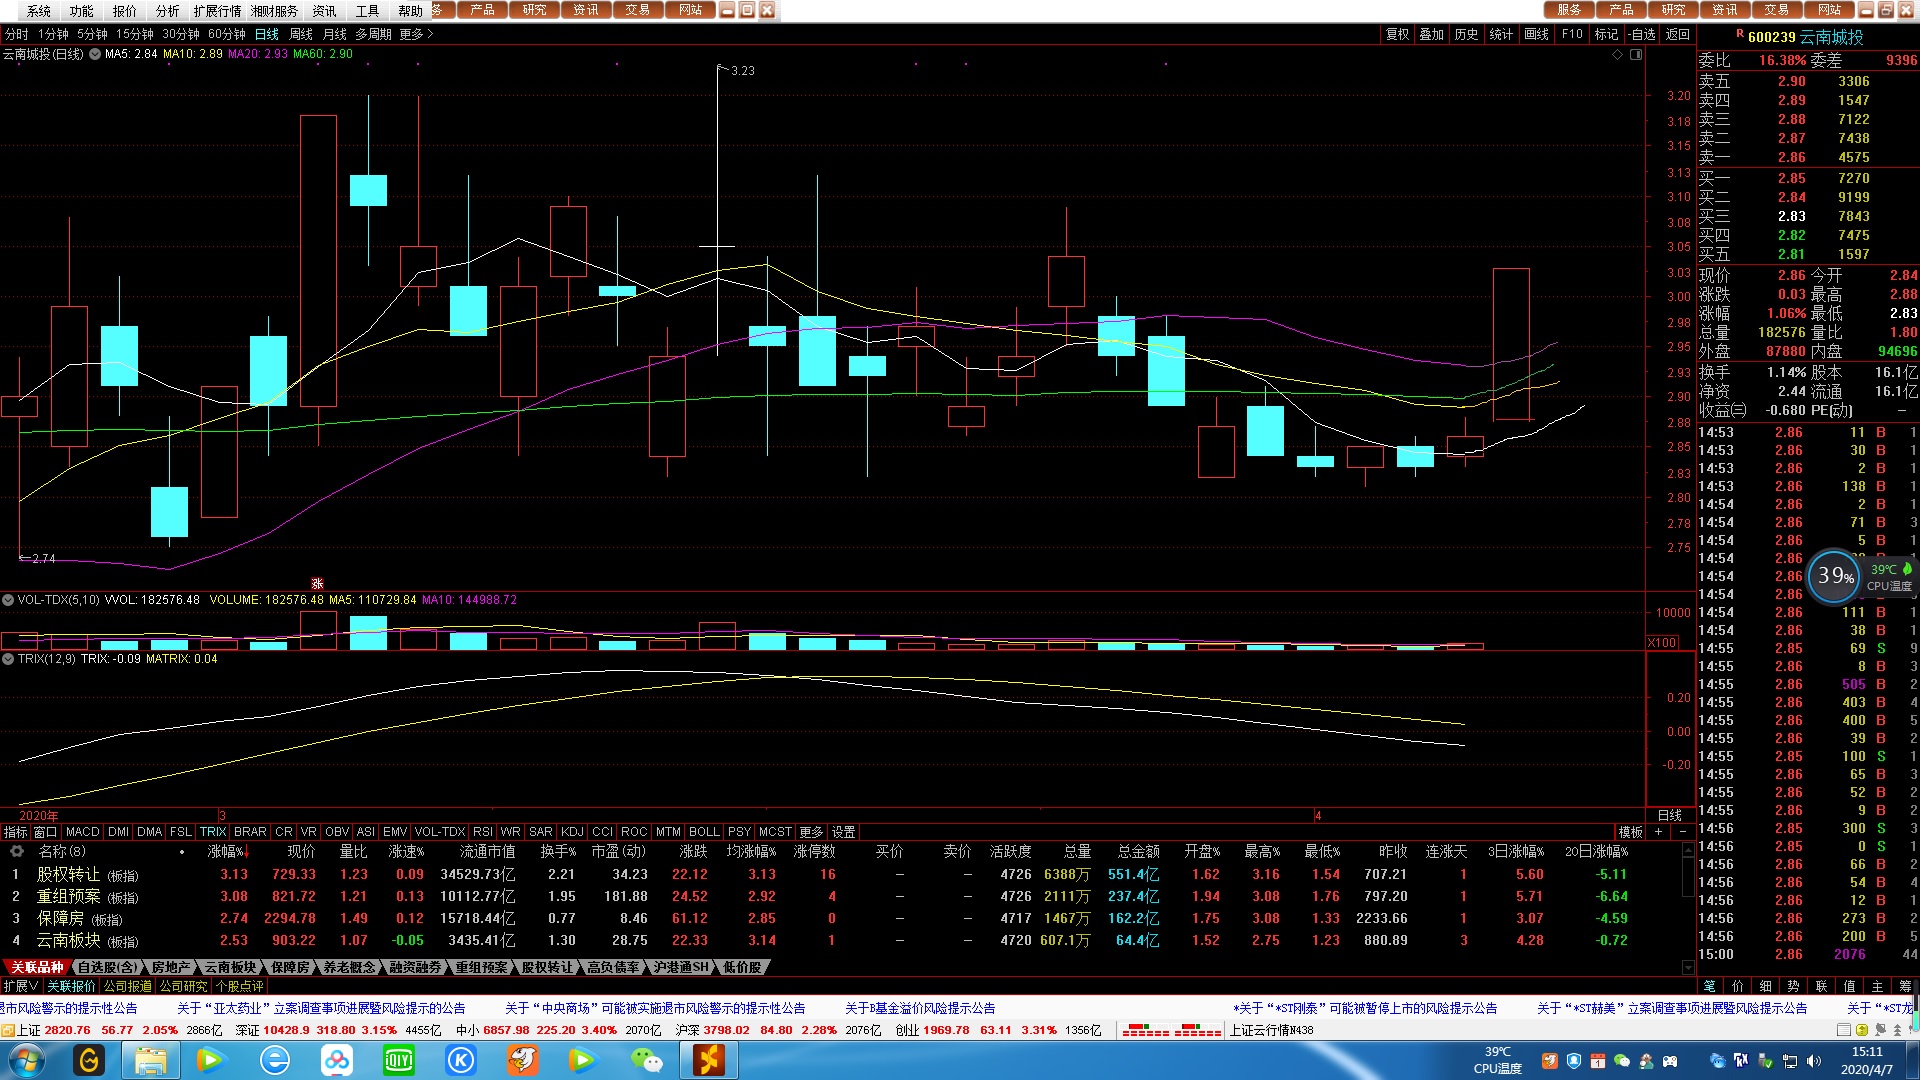The height and width of the screenshot is (1080, 1920).
Task: Open 分析 menu
Action: pos(167,11)
